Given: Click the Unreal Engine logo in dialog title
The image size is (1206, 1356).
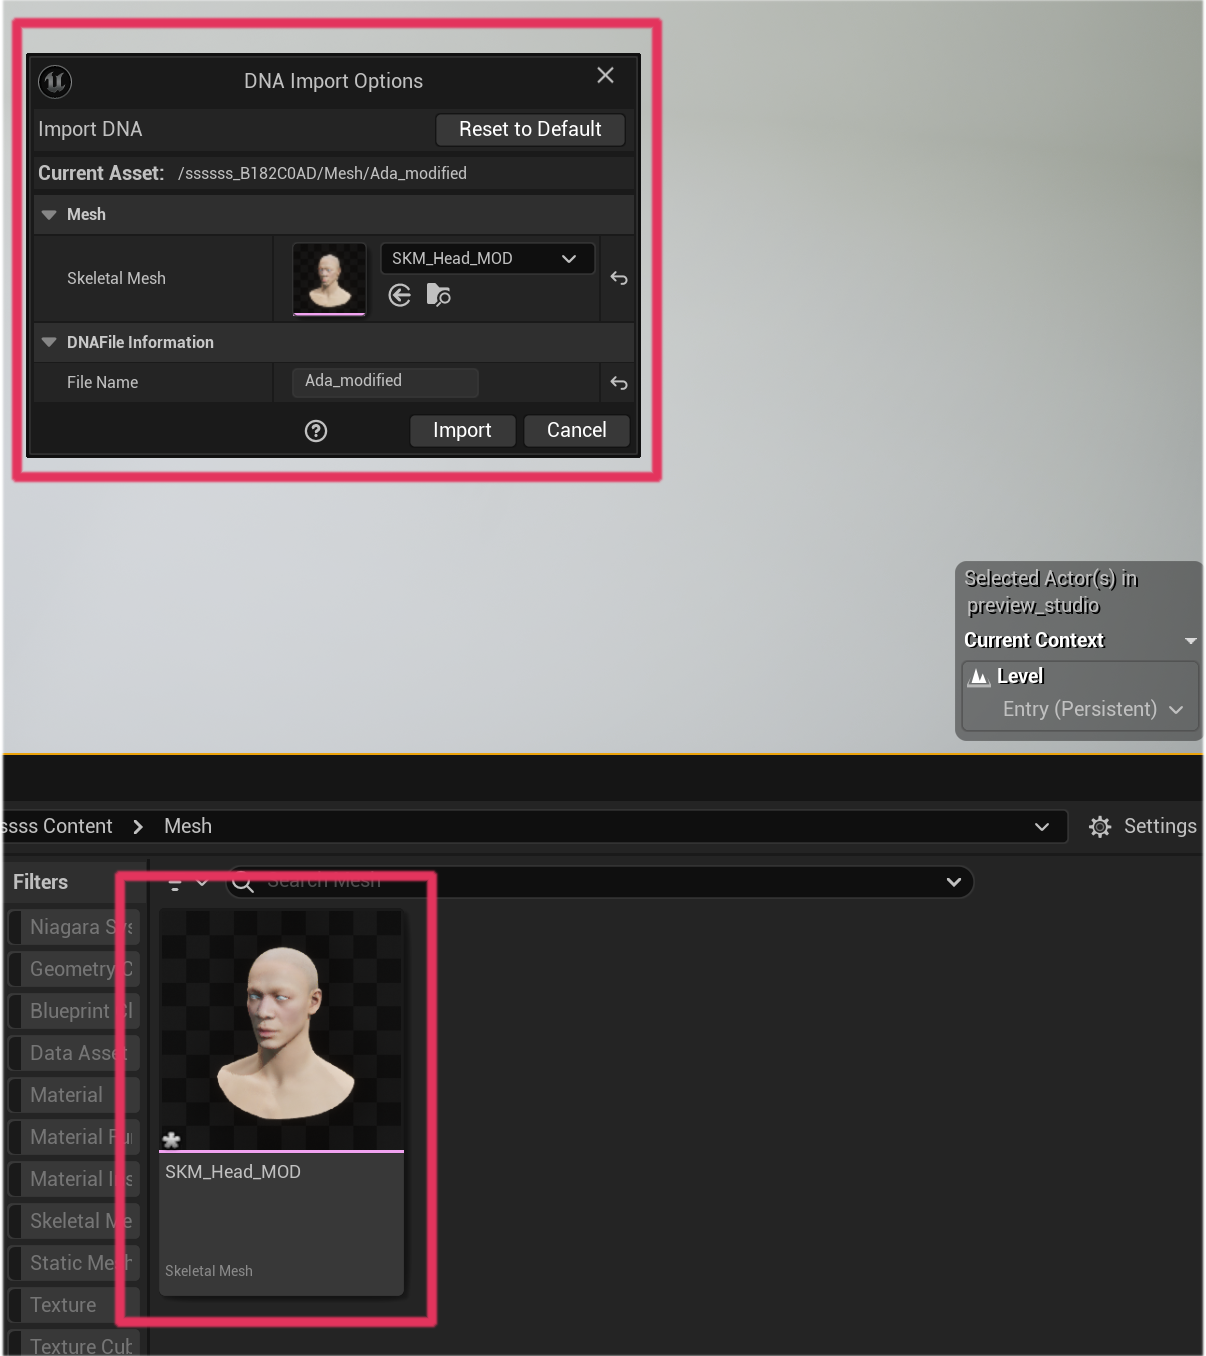Looking at the screenshot, I should (x=55, y=81).
